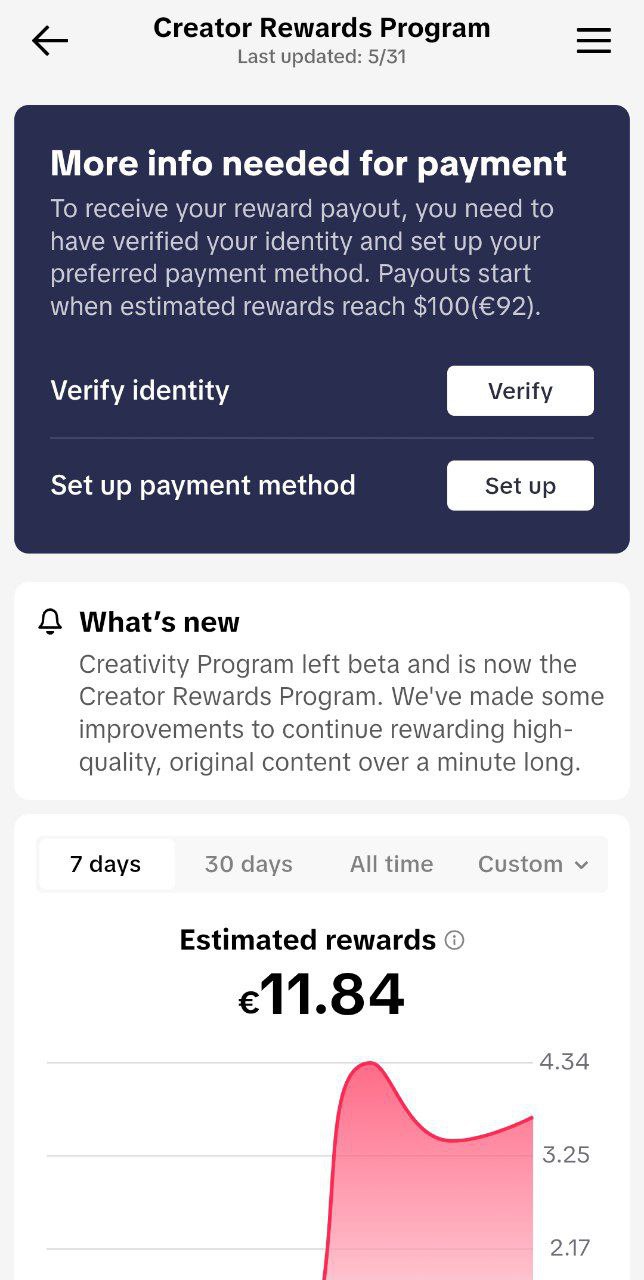Tap the Creator Rewards Program title

pos(322,28)
